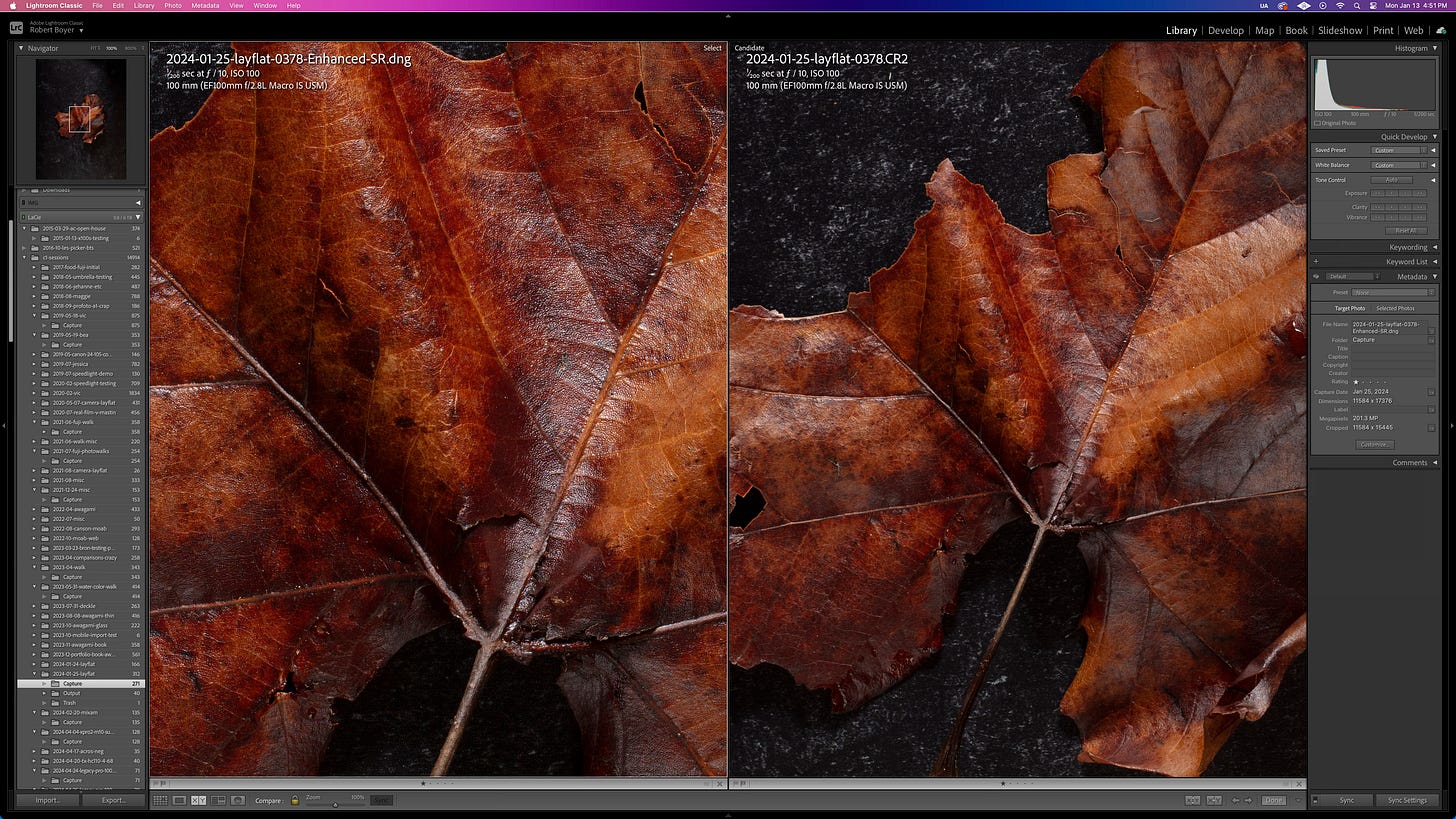Select the Survey view icon
This screenshot has height=819, width=1456.
(218, 800)
